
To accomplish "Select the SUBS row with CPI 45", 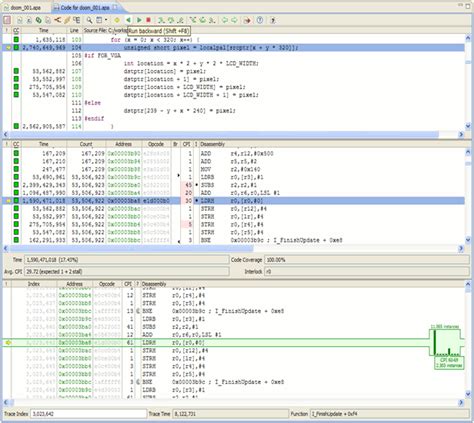I will tap(233, 185).
